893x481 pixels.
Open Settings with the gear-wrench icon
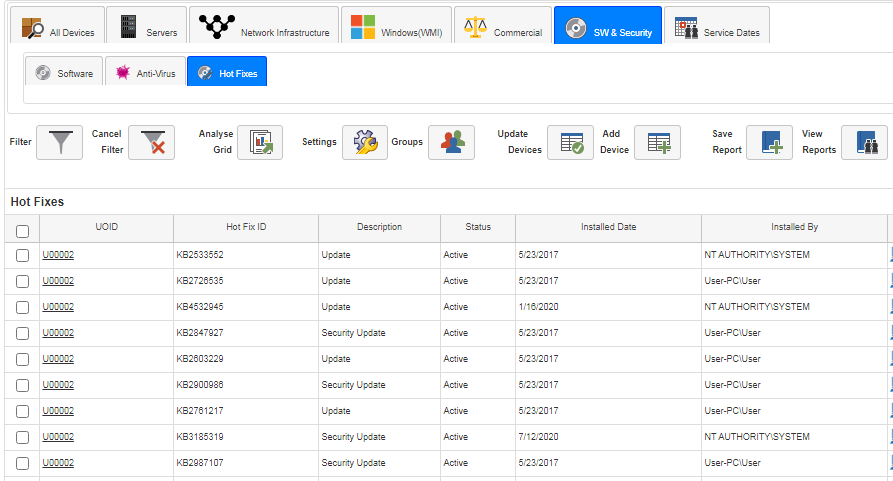[x=365, y=142]
